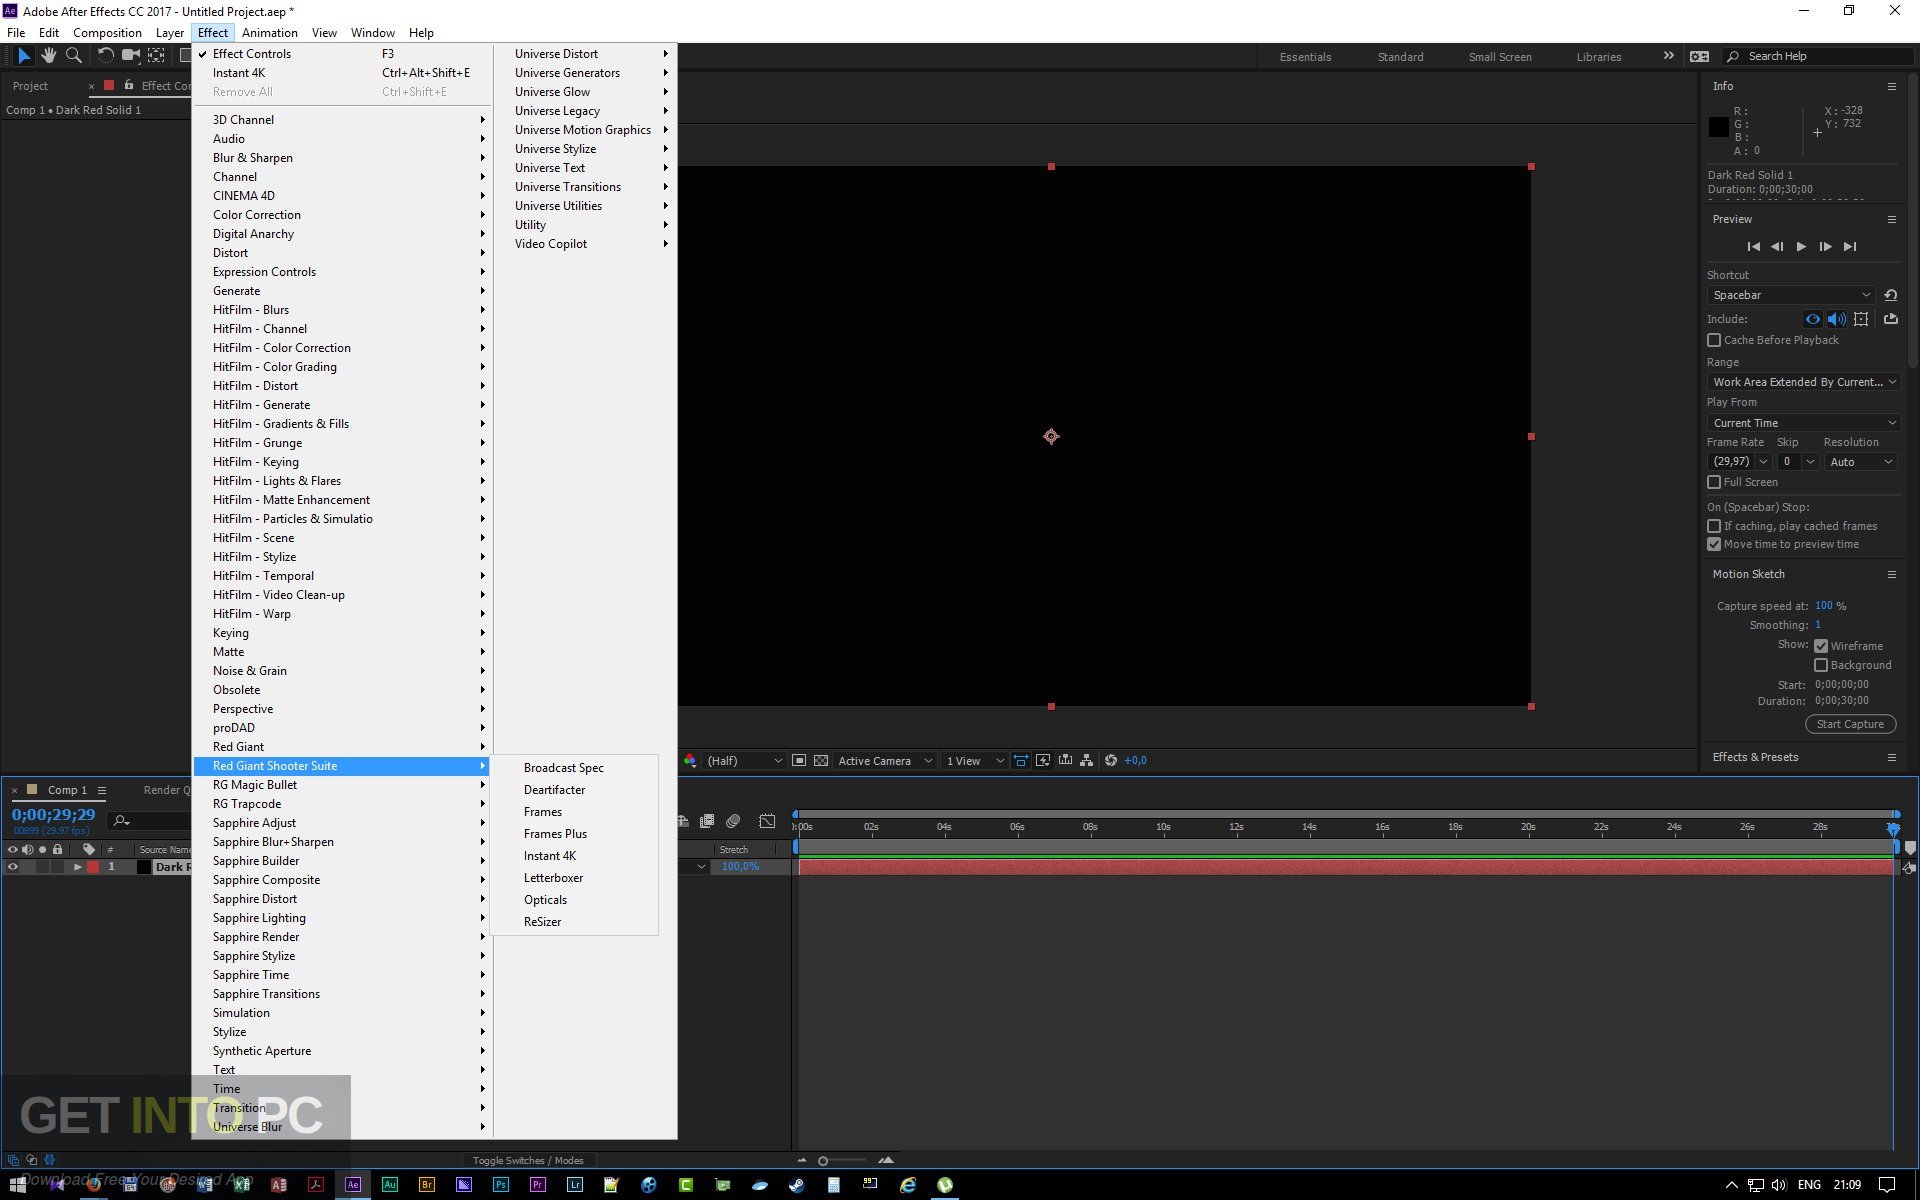Select the Selection arrow tool

pos(24,56)
